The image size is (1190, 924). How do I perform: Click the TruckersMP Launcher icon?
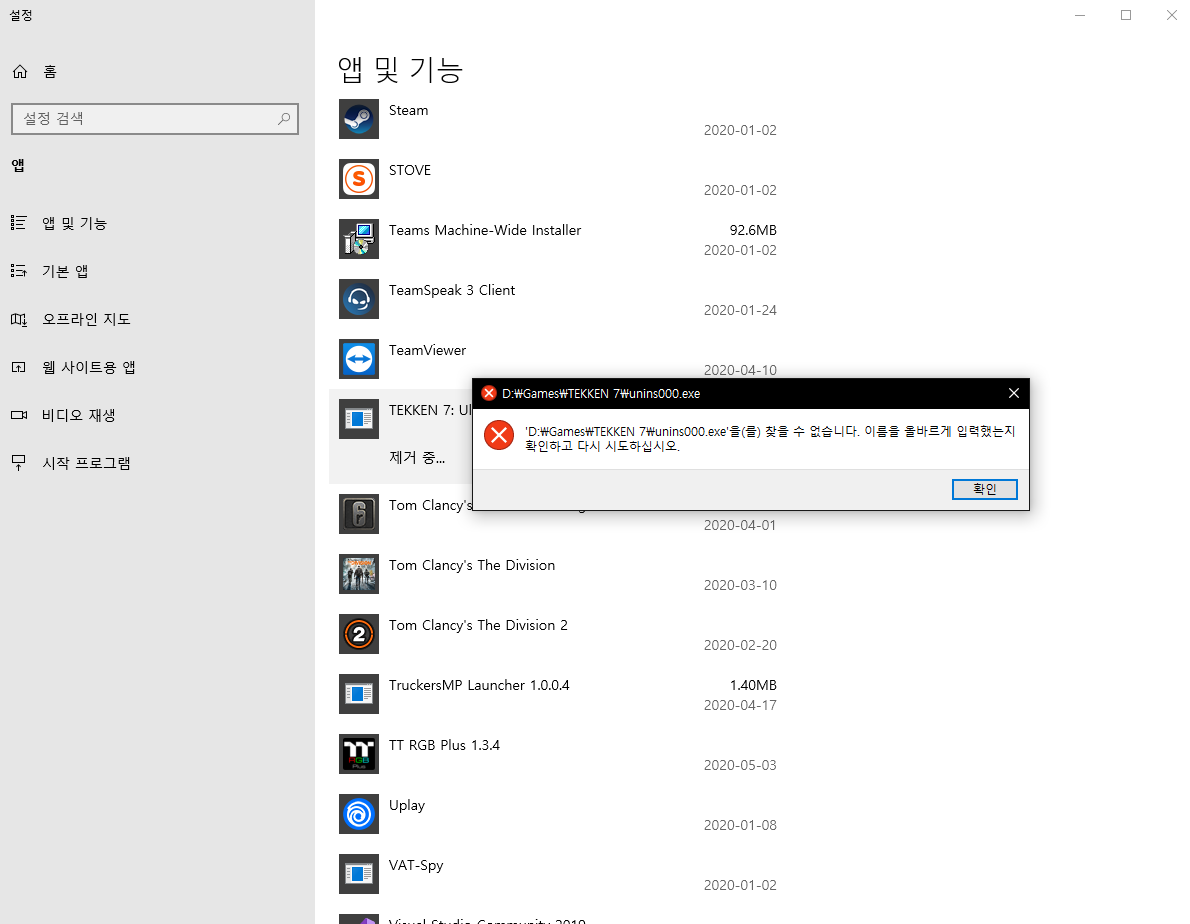[358, 693]
